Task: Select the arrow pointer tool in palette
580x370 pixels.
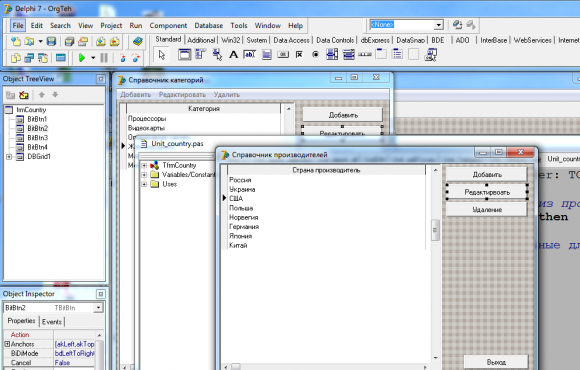Action: tap(162, 55)
